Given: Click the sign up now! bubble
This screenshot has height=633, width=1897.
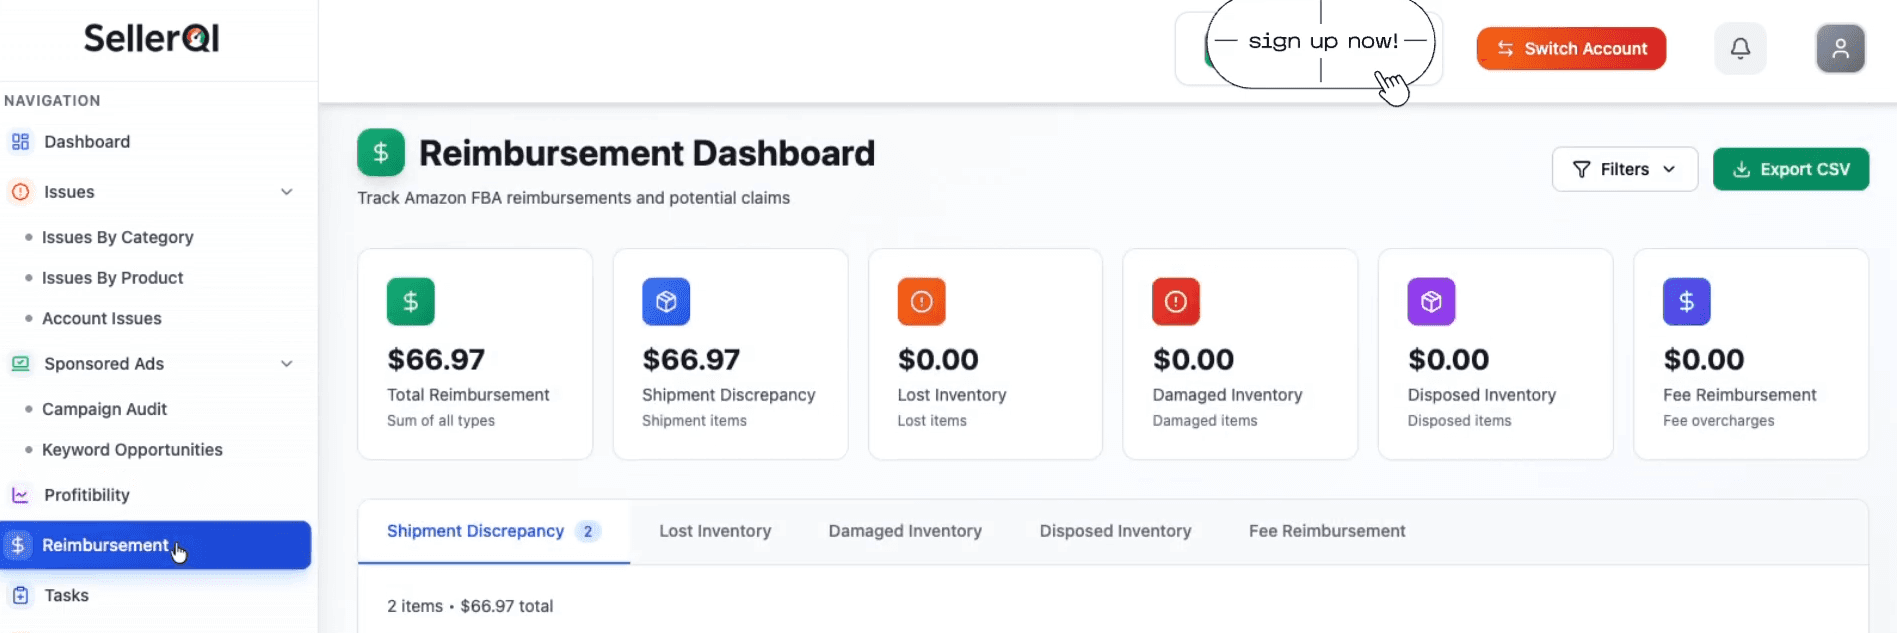Looking at the screenshot, I should tap(1320, 42).
